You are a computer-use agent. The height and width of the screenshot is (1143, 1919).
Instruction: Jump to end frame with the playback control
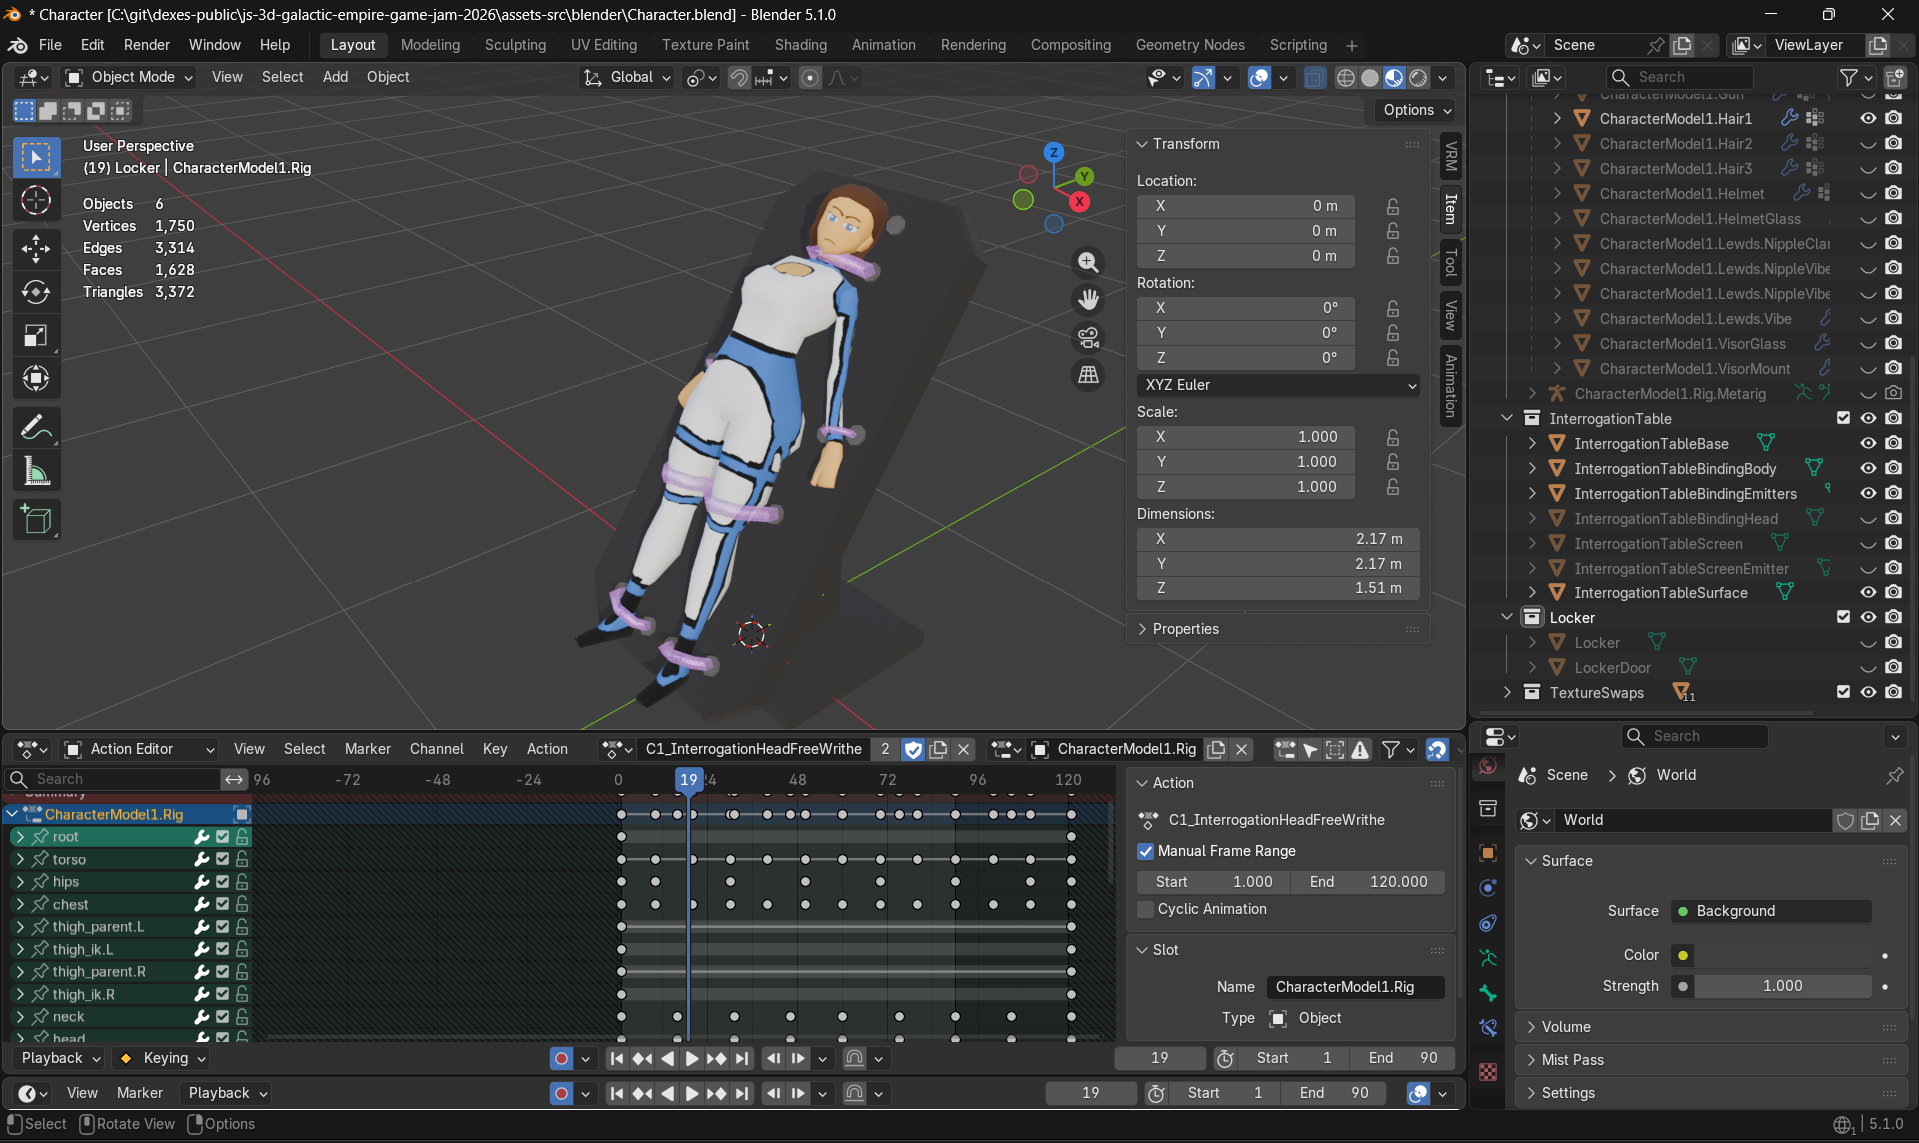pos(741,1058)
